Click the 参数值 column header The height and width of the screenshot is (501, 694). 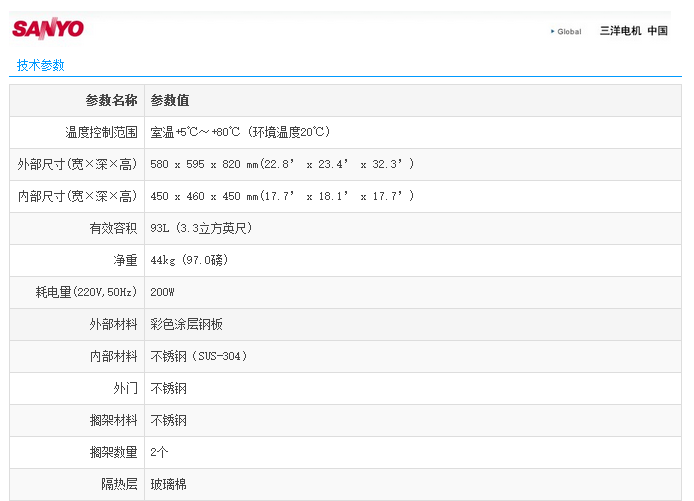coord(170,100)
